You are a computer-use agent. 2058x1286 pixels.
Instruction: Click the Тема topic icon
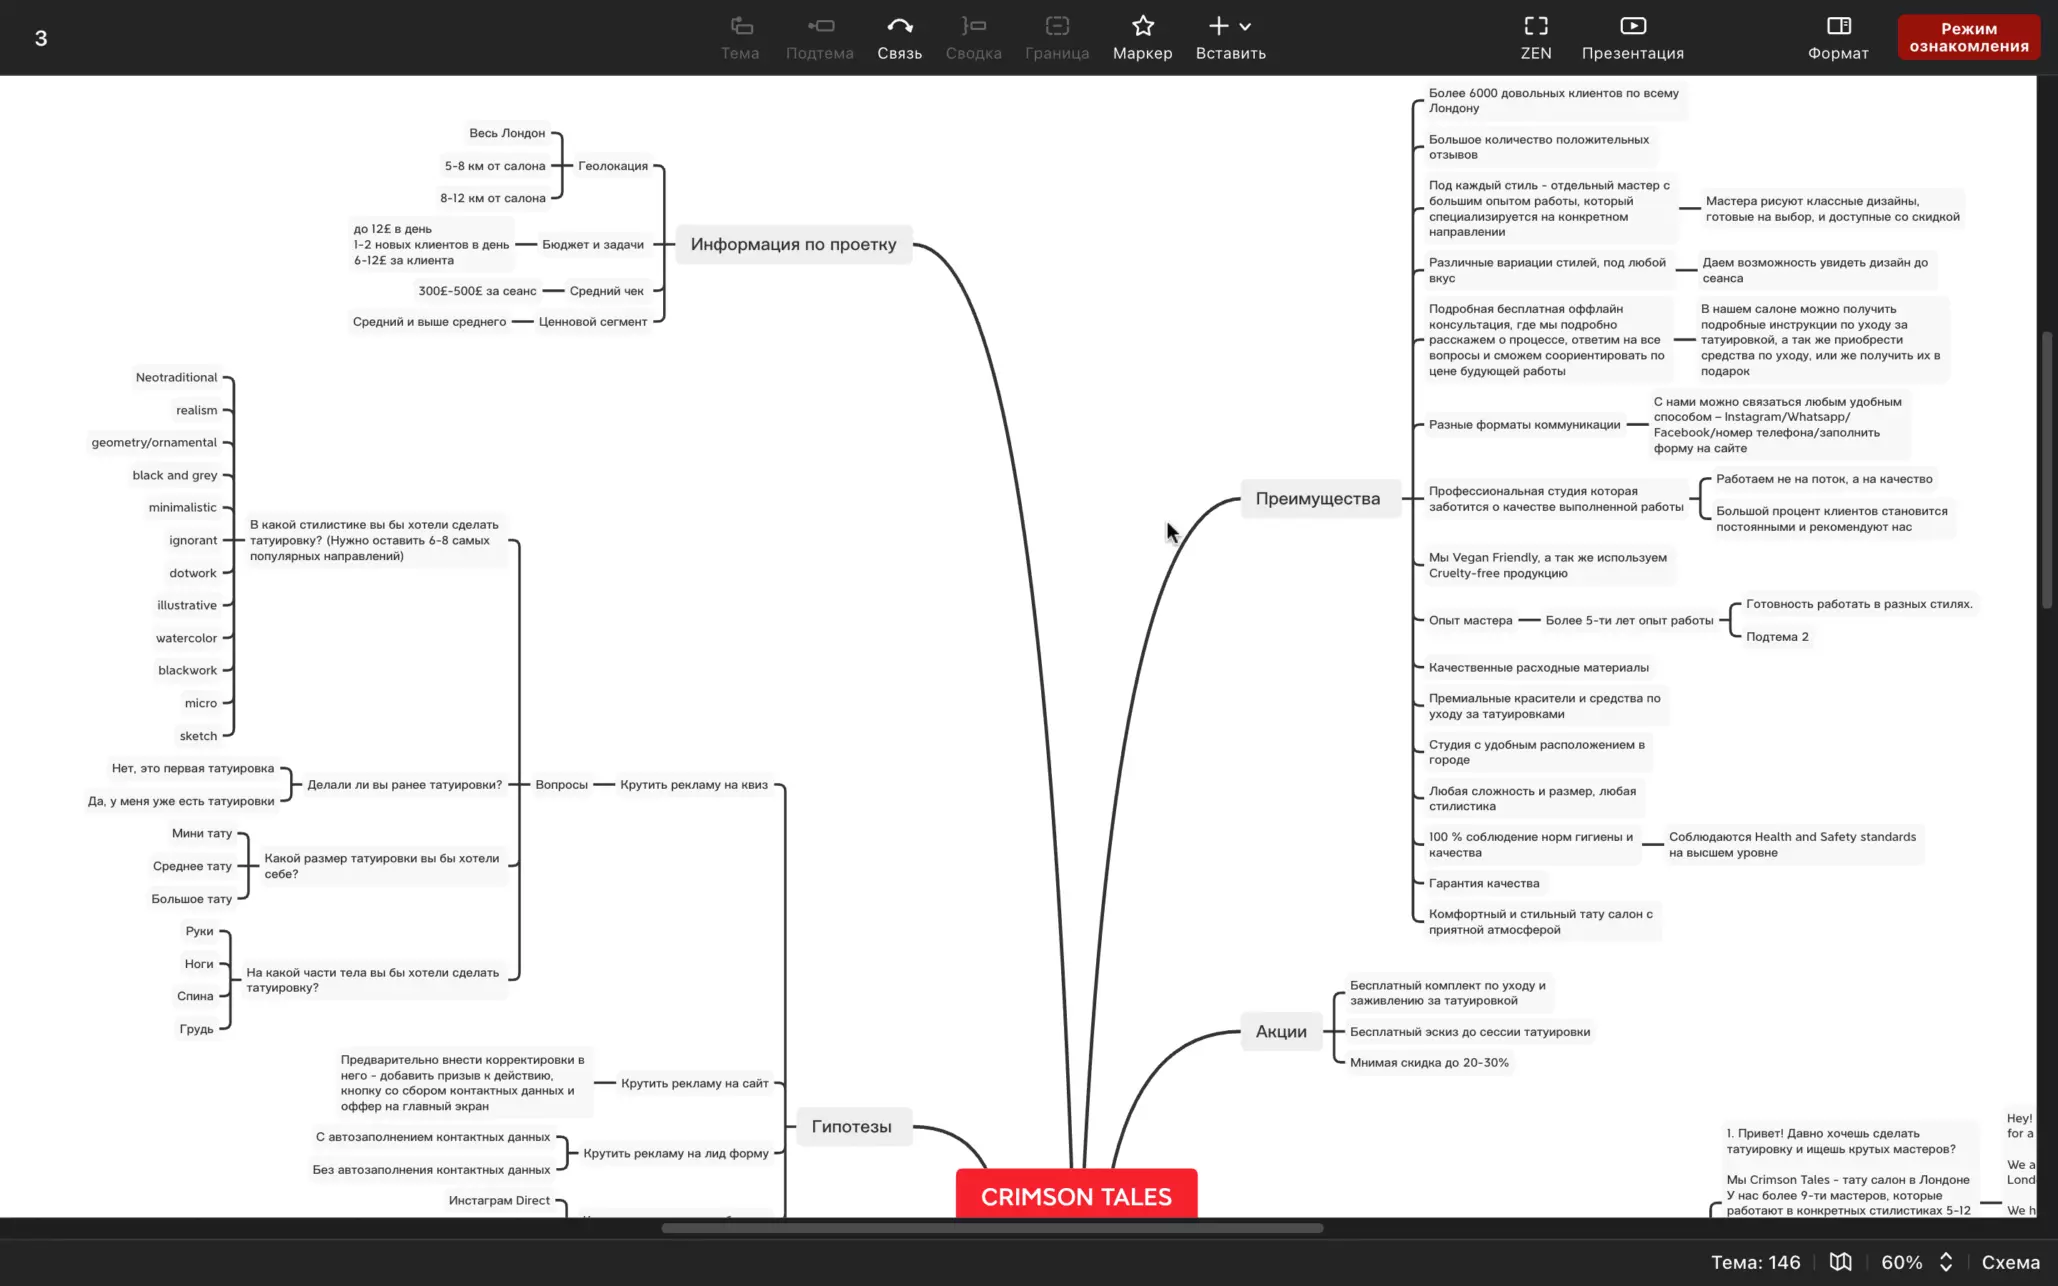pyautogui.click(x=740, y=27)
